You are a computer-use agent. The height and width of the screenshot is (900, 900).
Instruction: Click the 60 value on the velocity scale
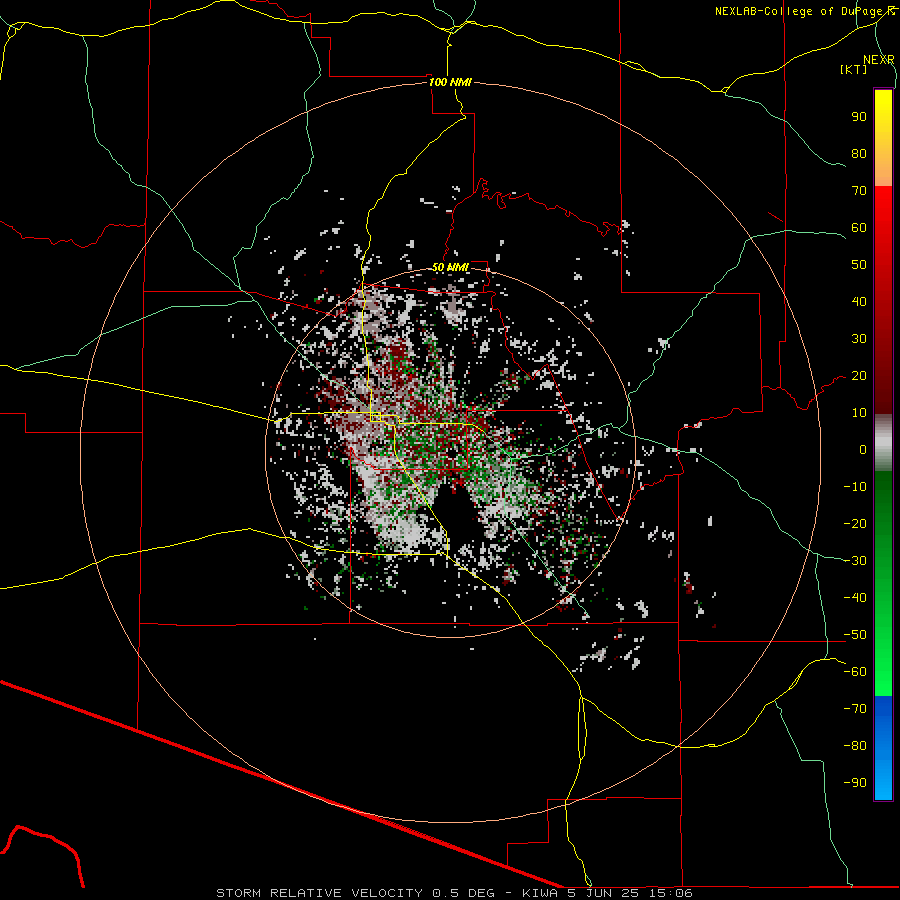pyautogui.click(x=859, y=228)
